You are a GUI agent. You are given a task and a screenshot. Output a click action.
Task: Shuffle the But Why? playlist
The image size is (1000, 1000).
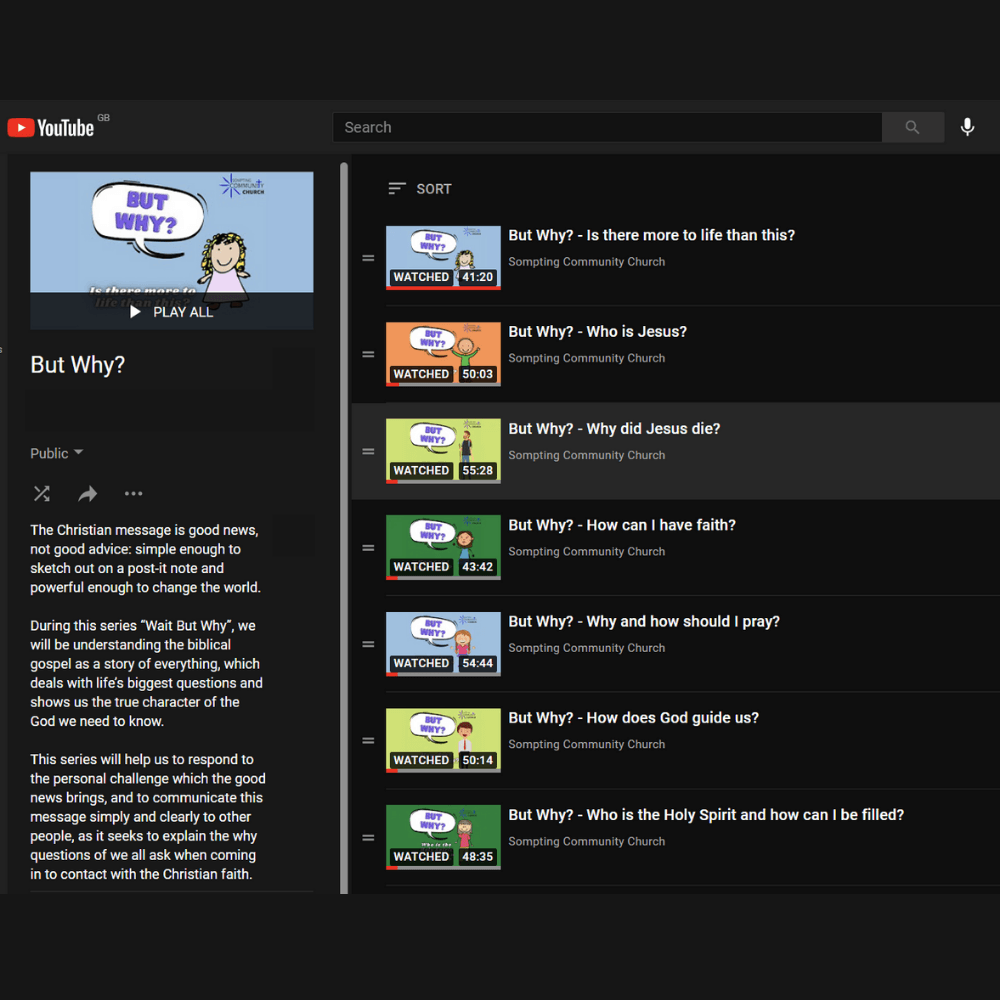pyautogui.click(x=42, y=493)
